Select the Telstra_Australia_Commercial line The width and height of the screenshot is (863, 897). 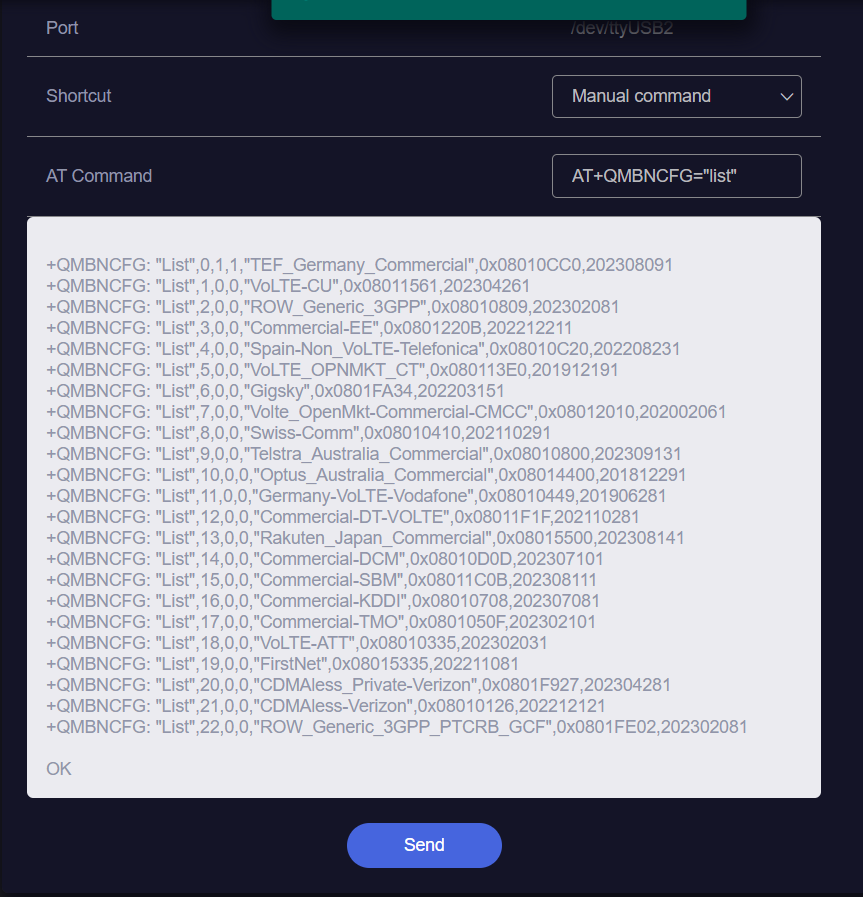[x=364, y=454]
